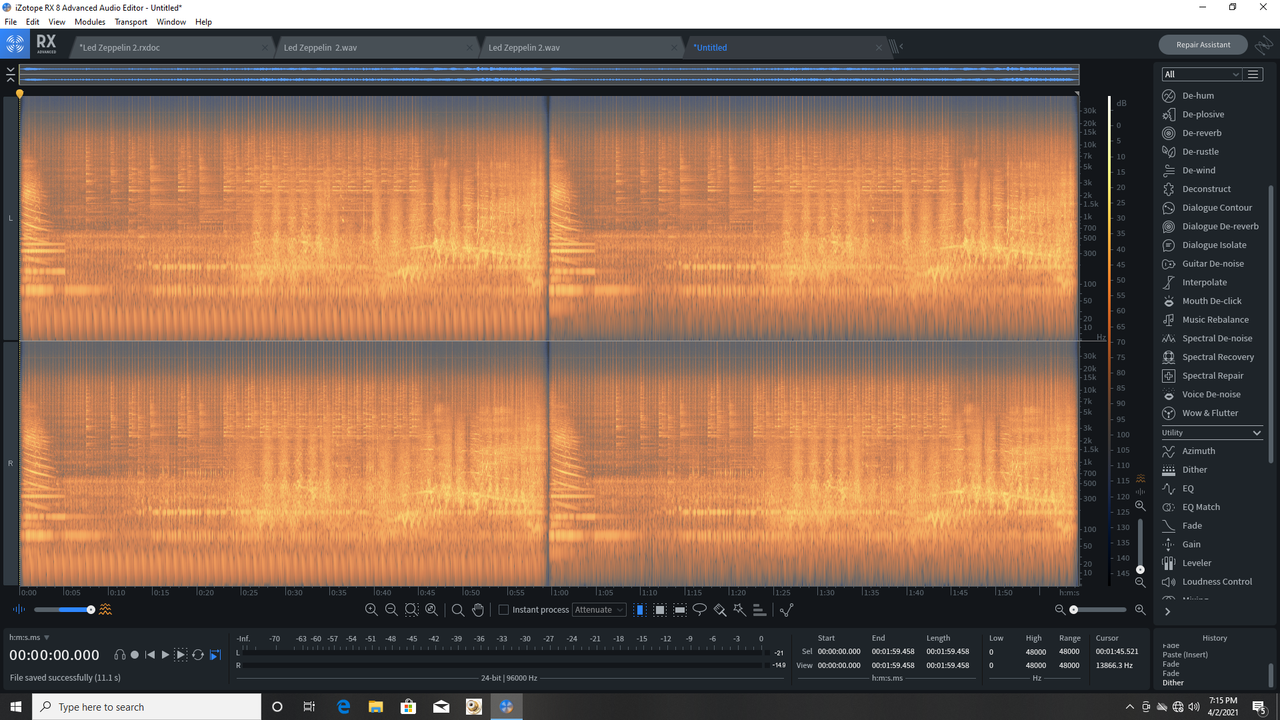Toggle loop playback
1280x720 pixels.
[x=198, y=655]
